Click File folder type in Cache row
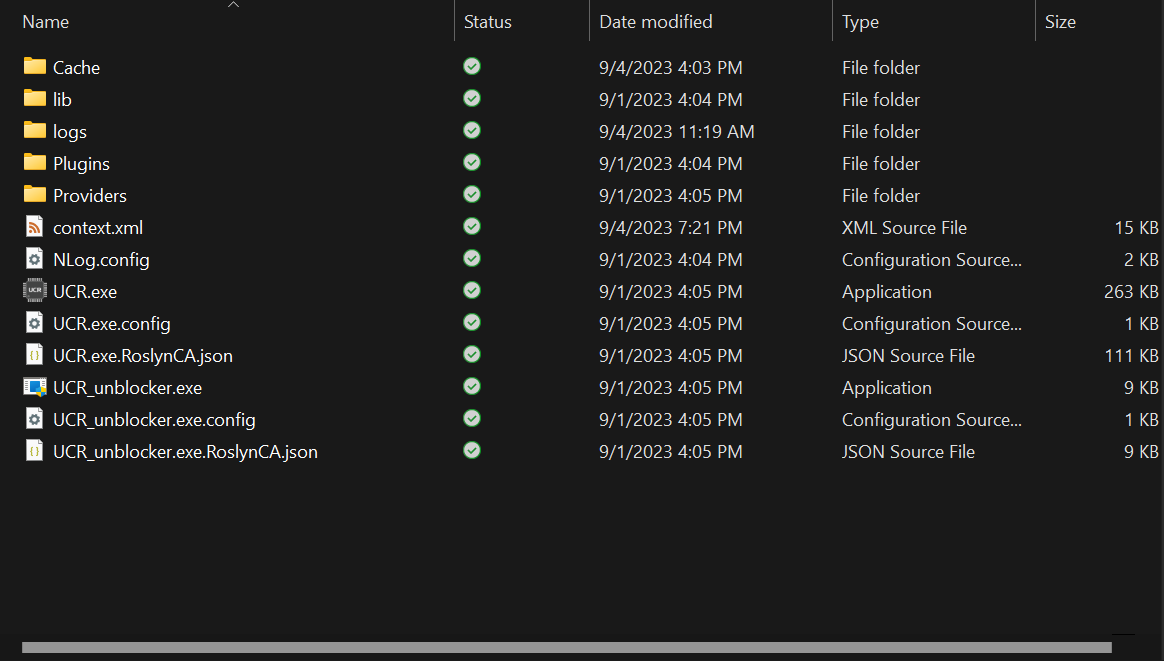 880,68
